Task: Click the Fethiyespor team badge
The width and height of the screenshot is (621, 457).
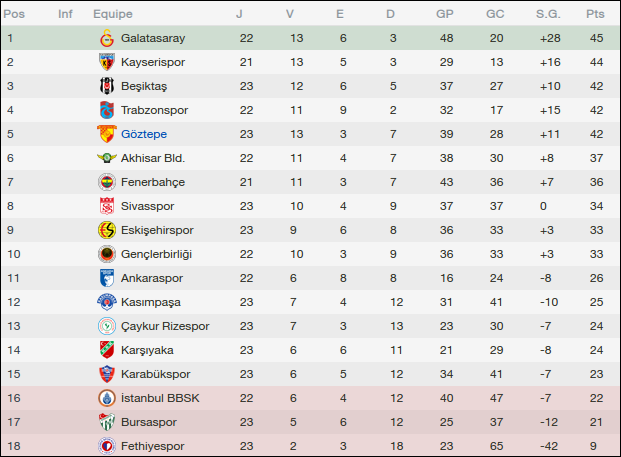Action: (x=105, y=446)
